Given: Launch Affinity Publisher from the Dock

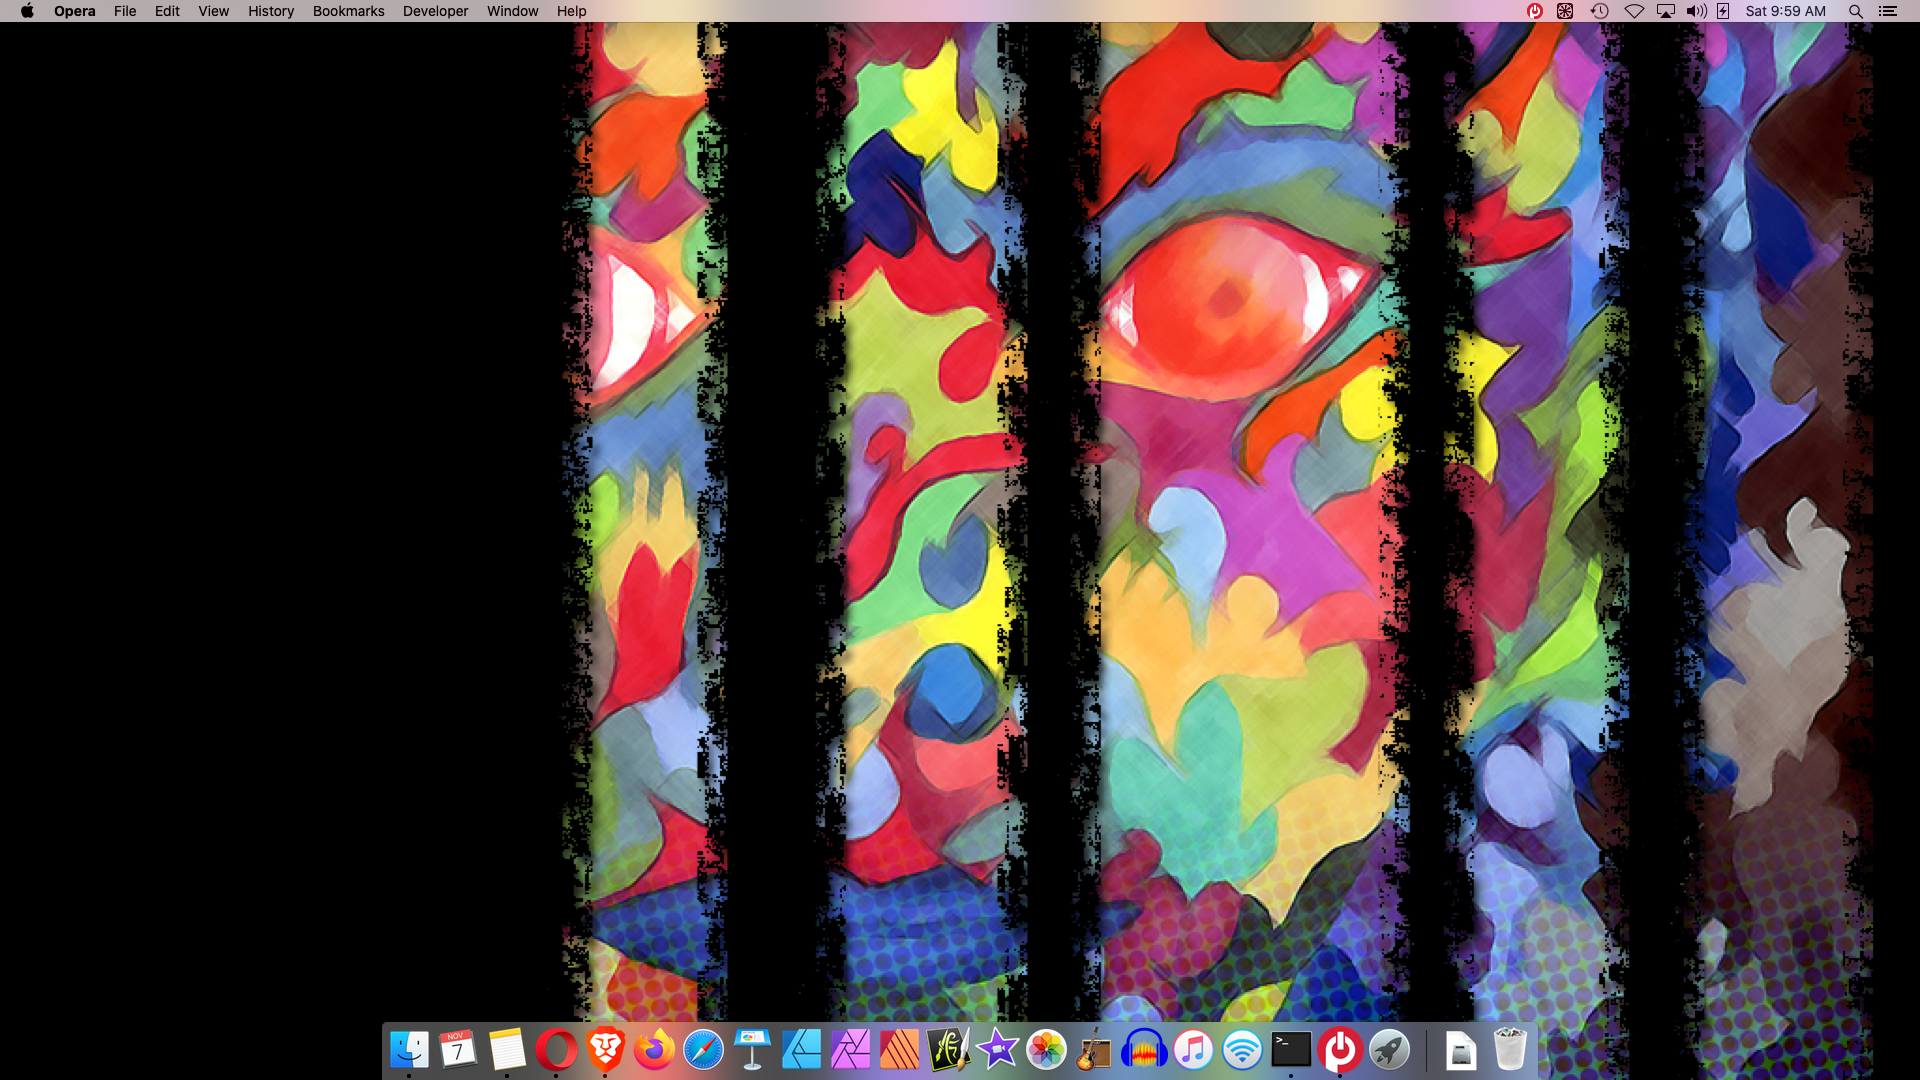Looking at the screenshot, I should (899, 1050).
